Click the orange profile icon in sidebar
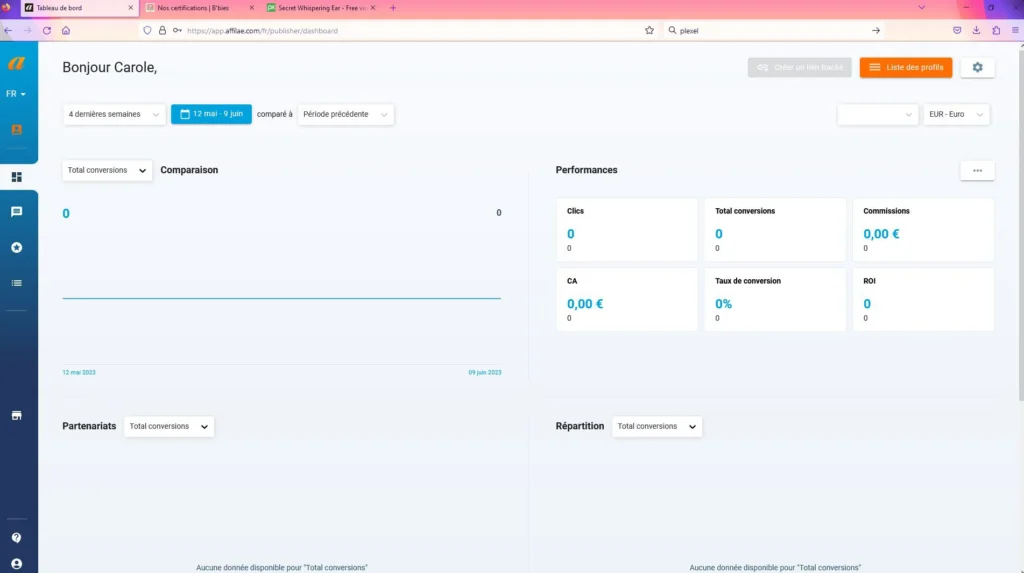Viewport: 1024px width, 573px height. [16, 129]
